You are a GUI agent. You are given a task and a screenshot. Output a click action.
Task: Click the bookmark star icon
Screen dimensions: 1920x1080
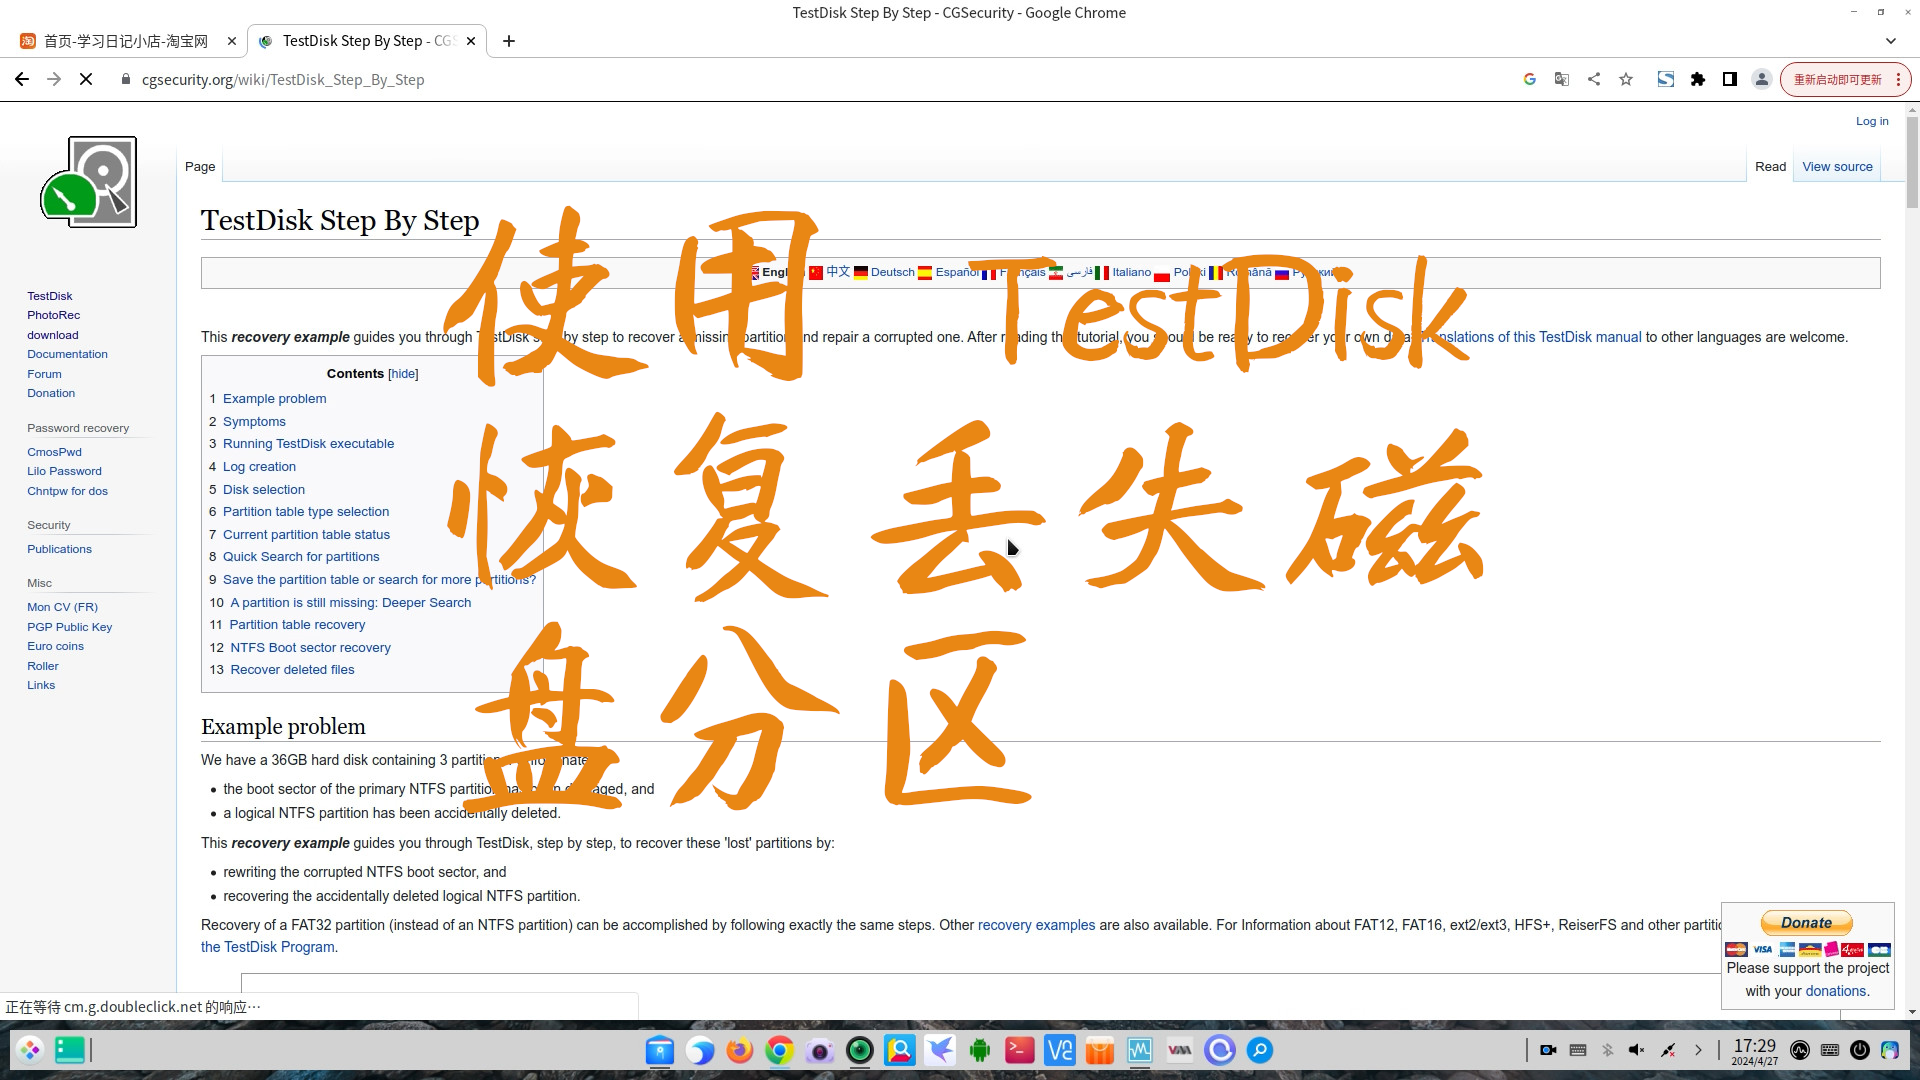coord(1626,80)
